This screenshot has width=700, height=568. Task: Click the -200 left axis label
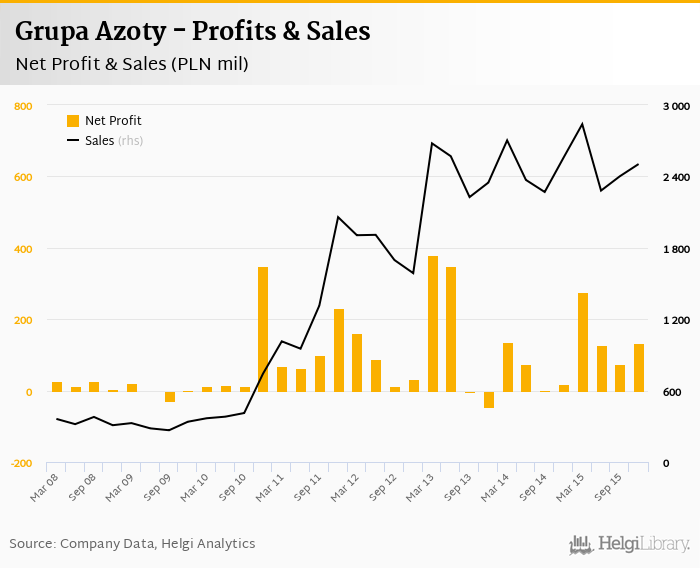point(21,464)
